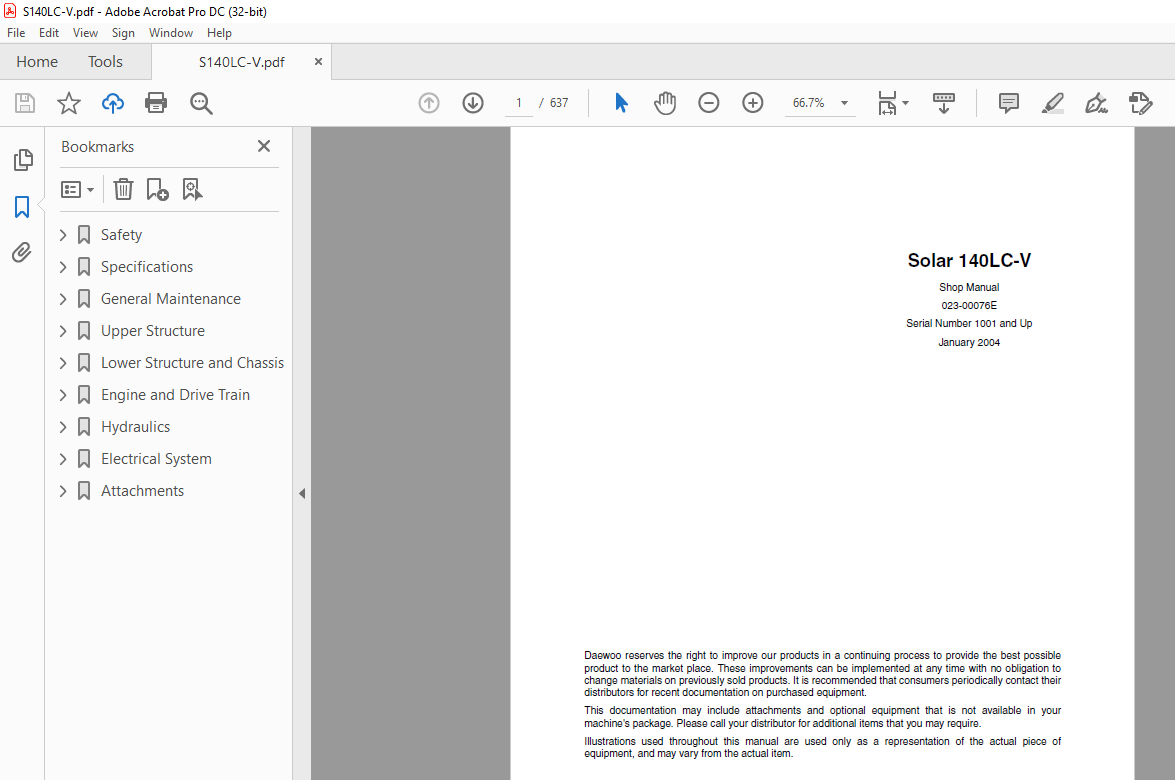
Task: Add the file to starred favorites
Action: [x=69, y=103]
